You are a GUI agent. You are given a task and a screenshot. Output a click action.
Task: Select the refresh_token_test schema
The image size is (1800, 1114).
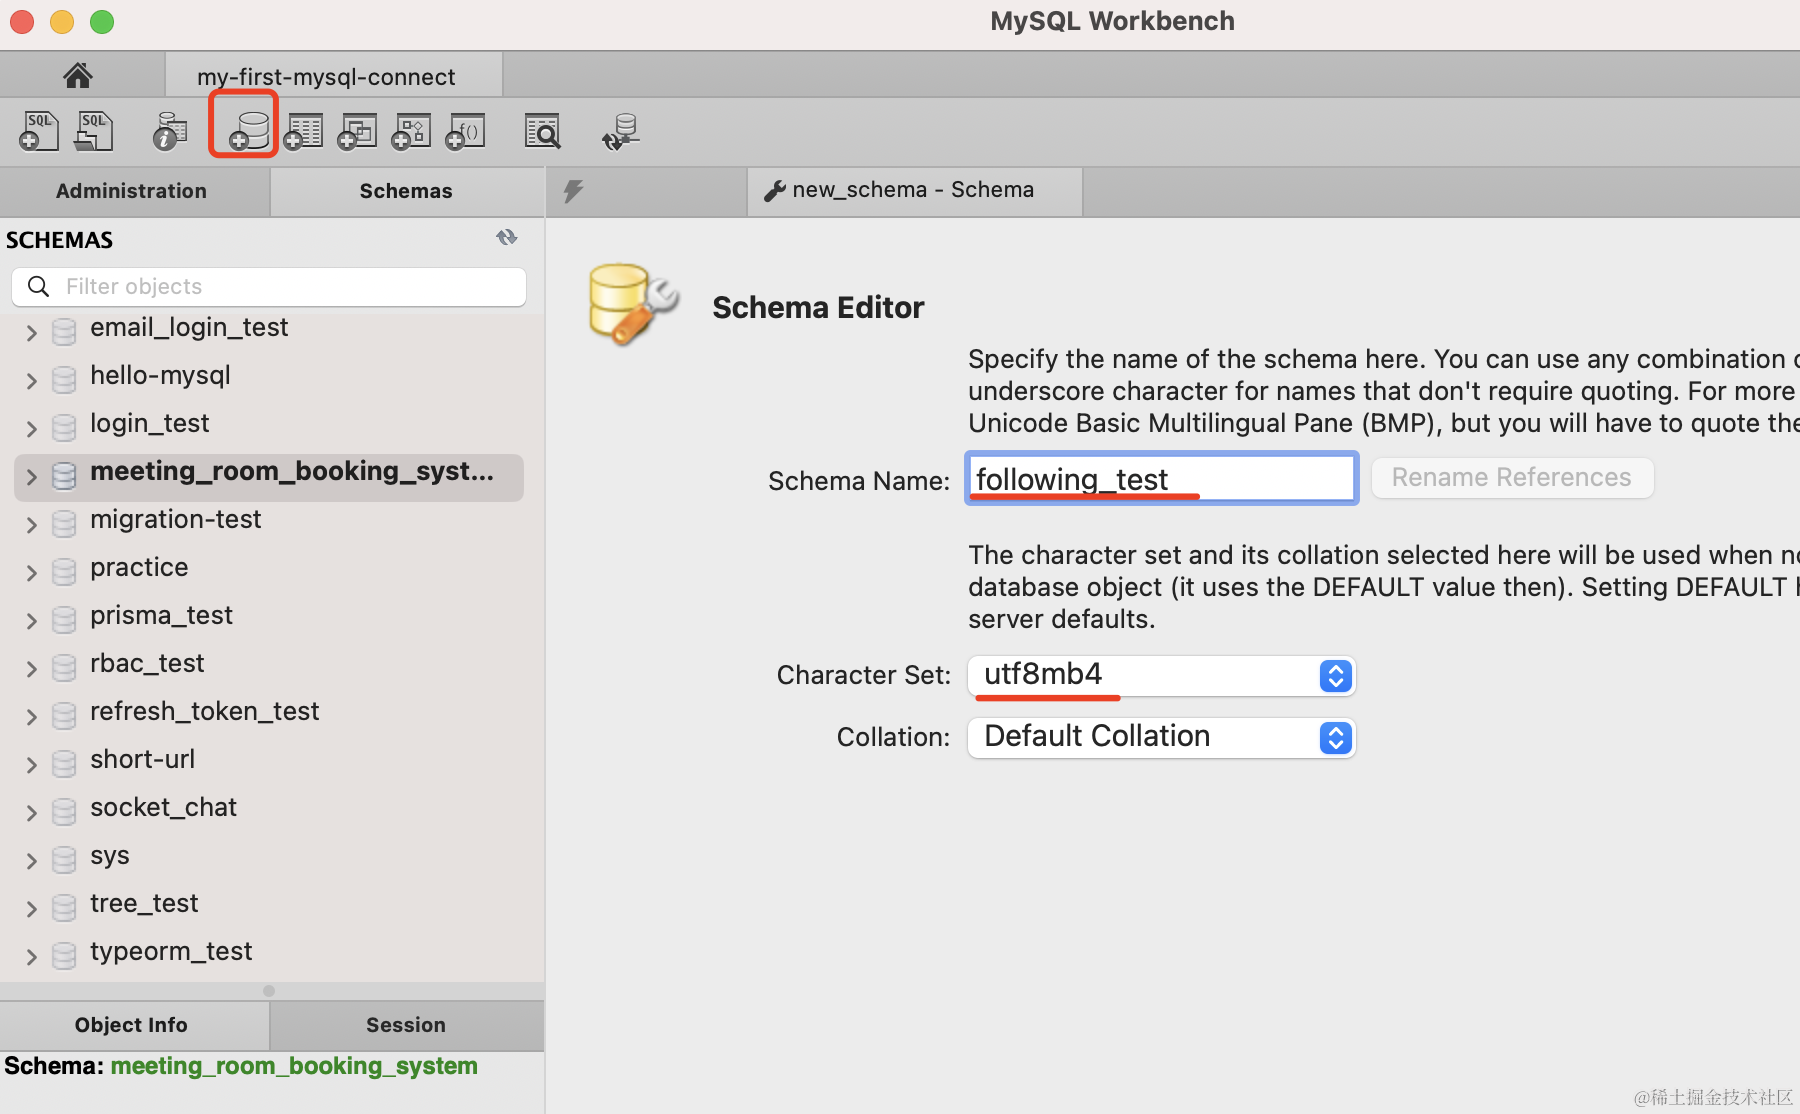[204, 712]
